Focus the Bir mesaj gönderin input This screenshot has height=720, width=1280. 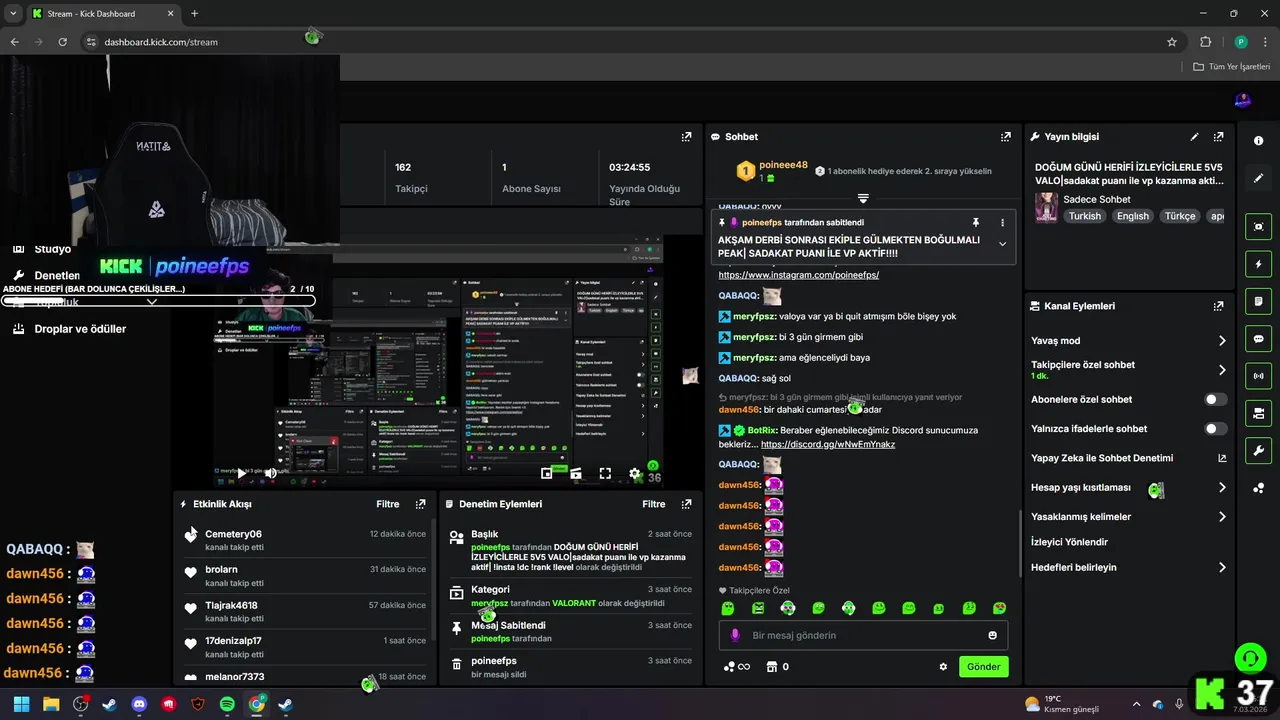(x=862, y=635)
